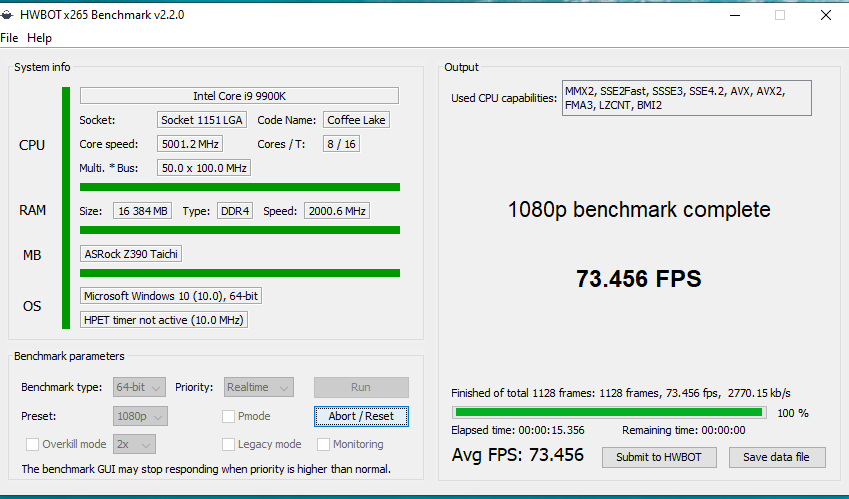Click Save data file button

[x=777, y=457]
